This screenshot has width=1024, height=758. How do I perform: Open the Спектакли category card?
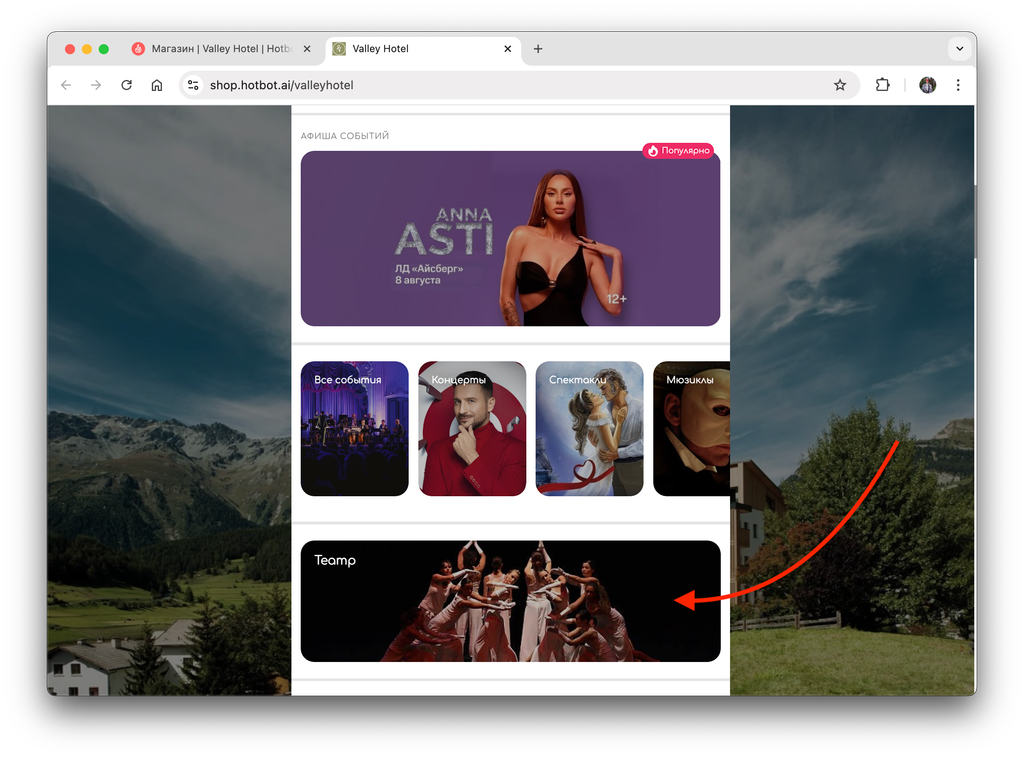590,428
